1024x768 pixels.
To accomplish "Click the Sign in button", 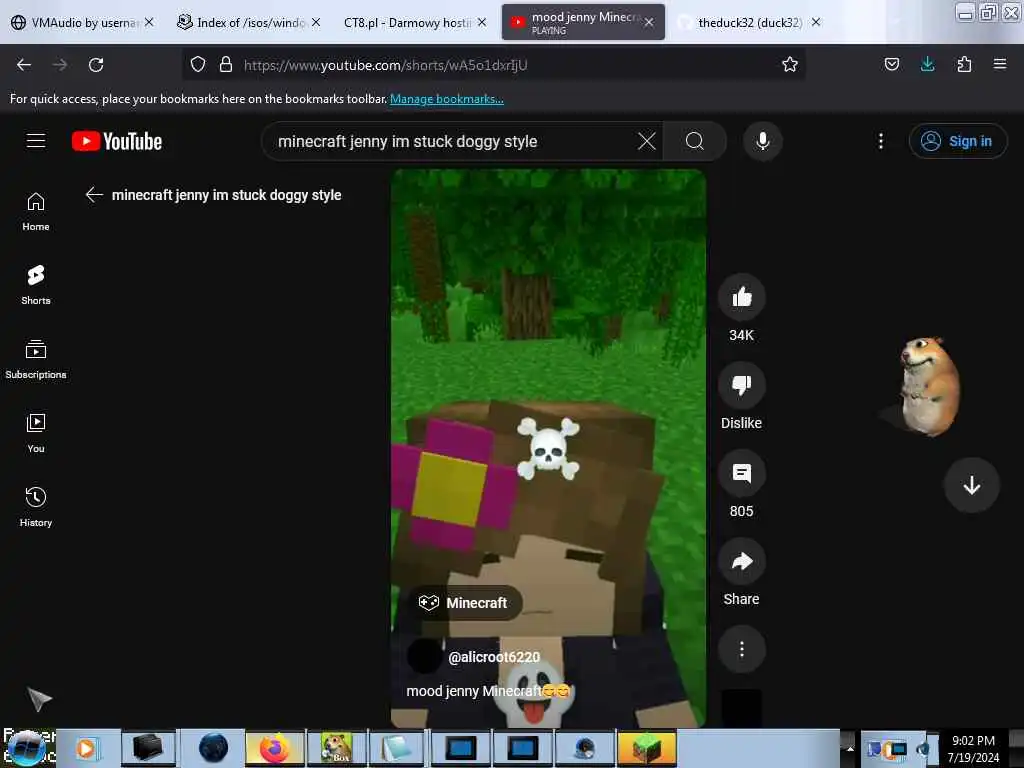I will point(958,141).
